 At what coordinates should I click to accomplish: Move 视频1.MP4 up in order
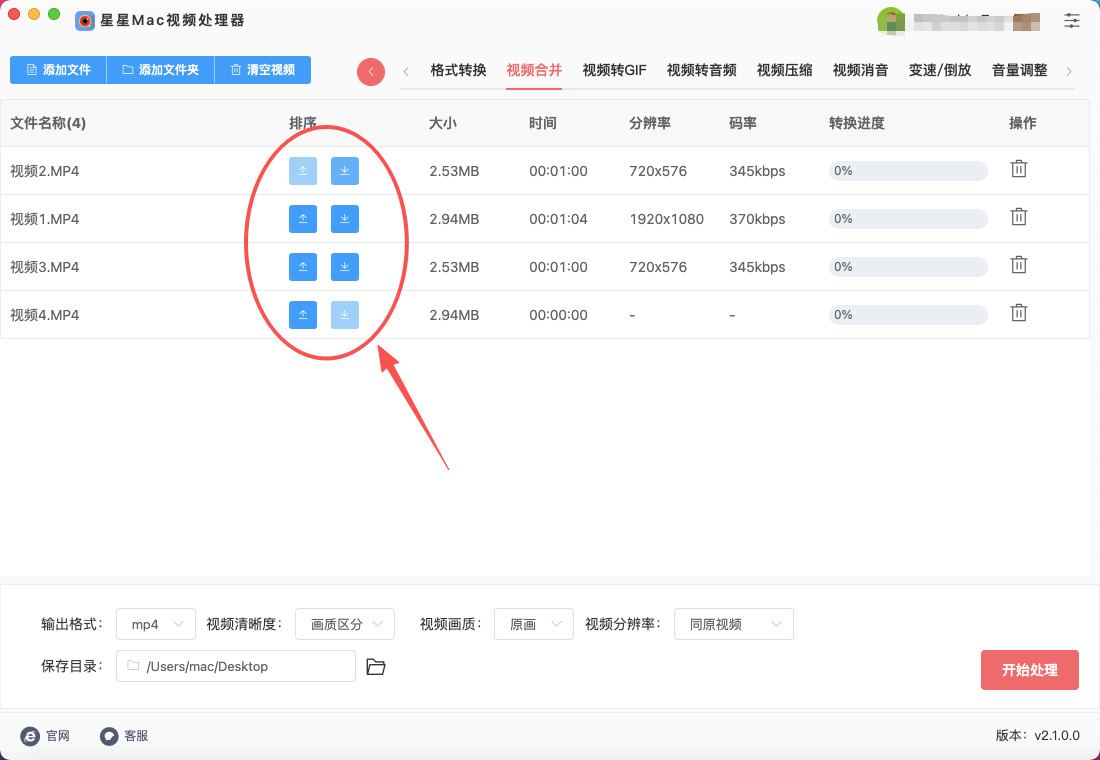(303, 219)
